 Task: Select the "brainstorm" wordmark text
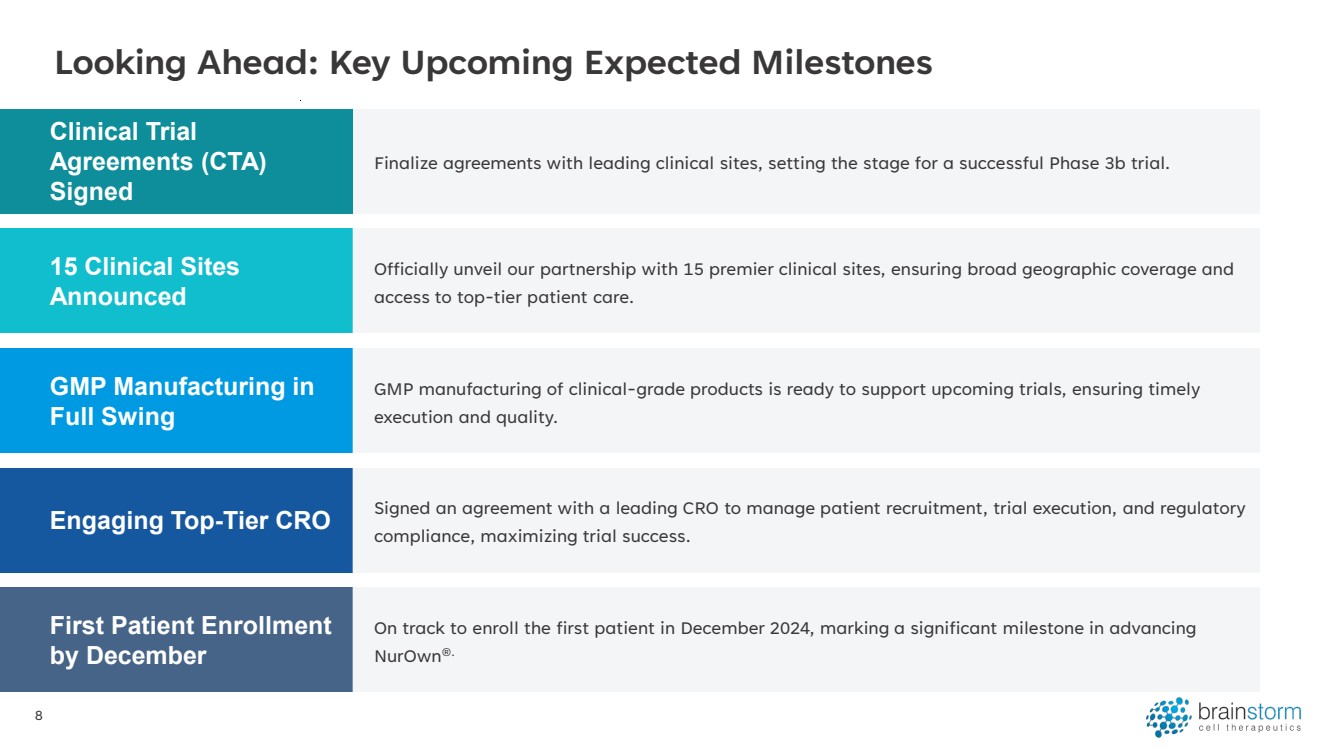pyautogui.click(x=1249, y=712)
